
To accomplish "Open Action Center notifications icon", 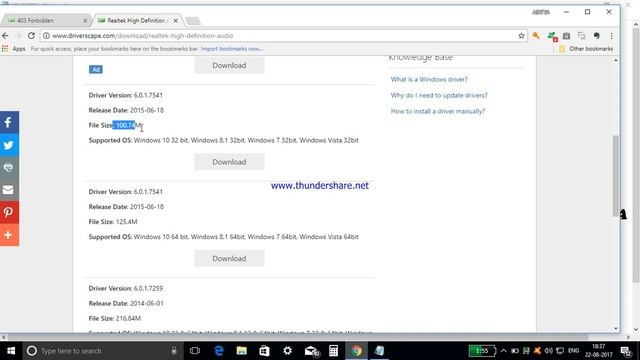I will (x=626, y=351).
